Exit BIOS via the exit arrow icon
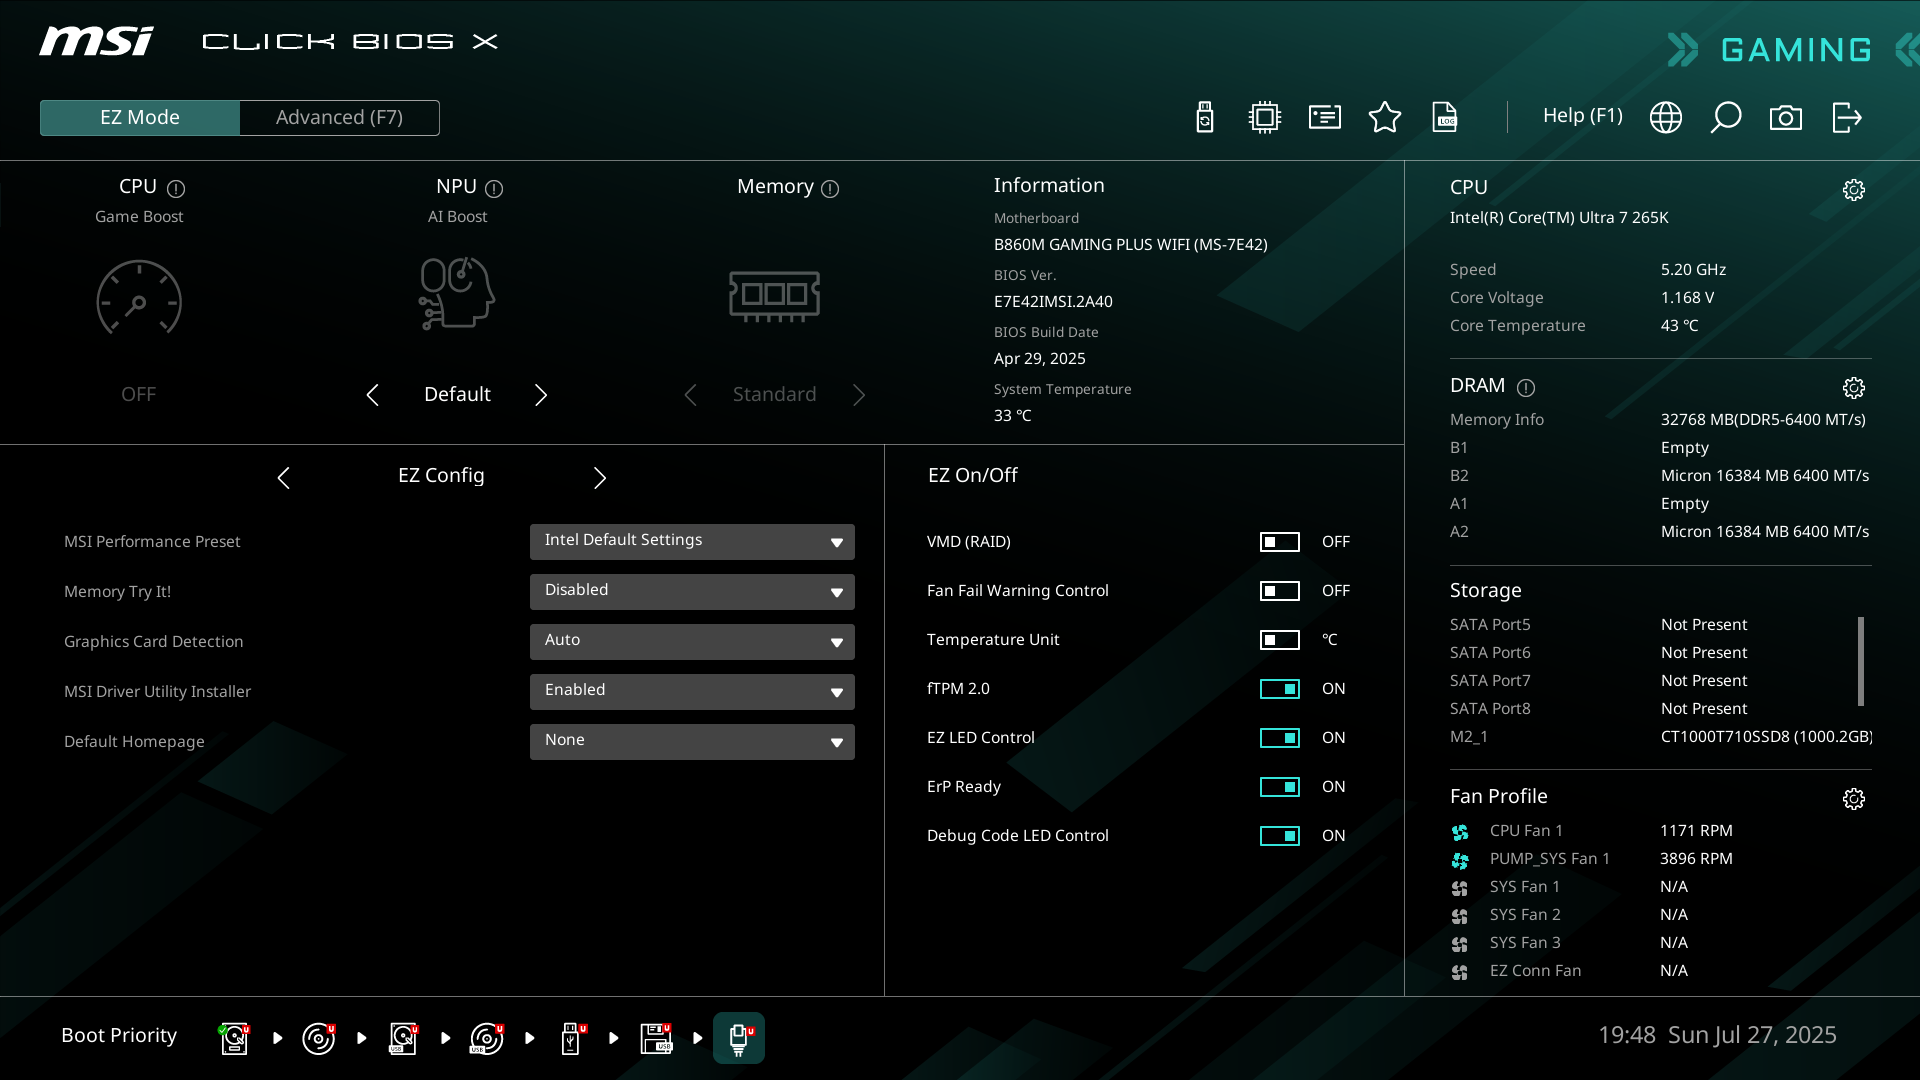The image size is (1920, 1080). [x=1847, y=117]
